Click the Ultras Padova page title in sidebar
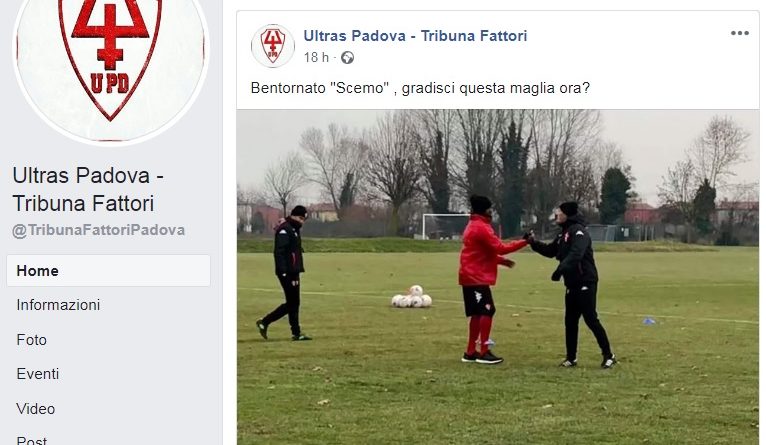 88,190
